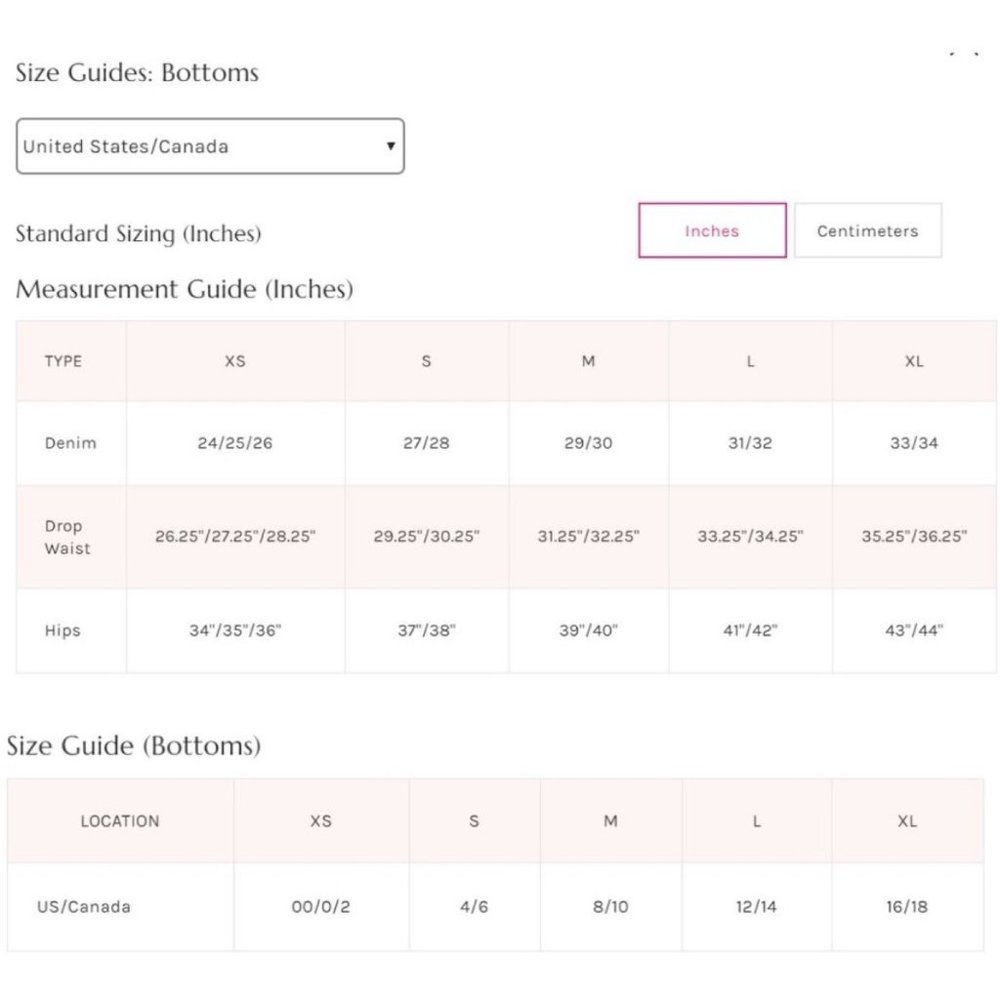The height and width of the screenshot is (1000, 1000).
Task: Open the United States/Canada region dropdown
Action: coord(210,146)
